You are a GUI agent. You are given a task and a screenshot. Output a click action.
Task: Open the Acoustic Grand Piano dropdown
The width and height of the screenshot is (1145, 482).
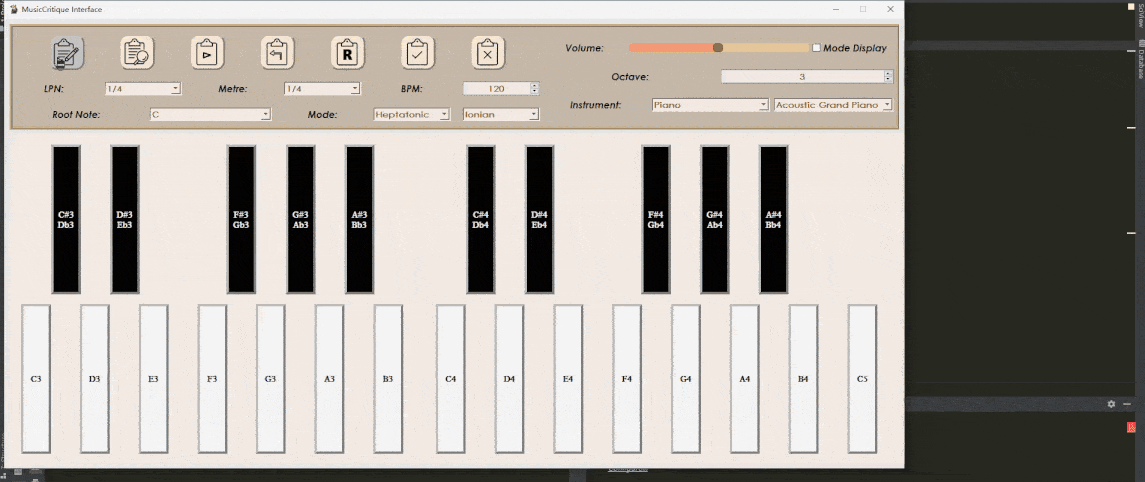[833, 105]
